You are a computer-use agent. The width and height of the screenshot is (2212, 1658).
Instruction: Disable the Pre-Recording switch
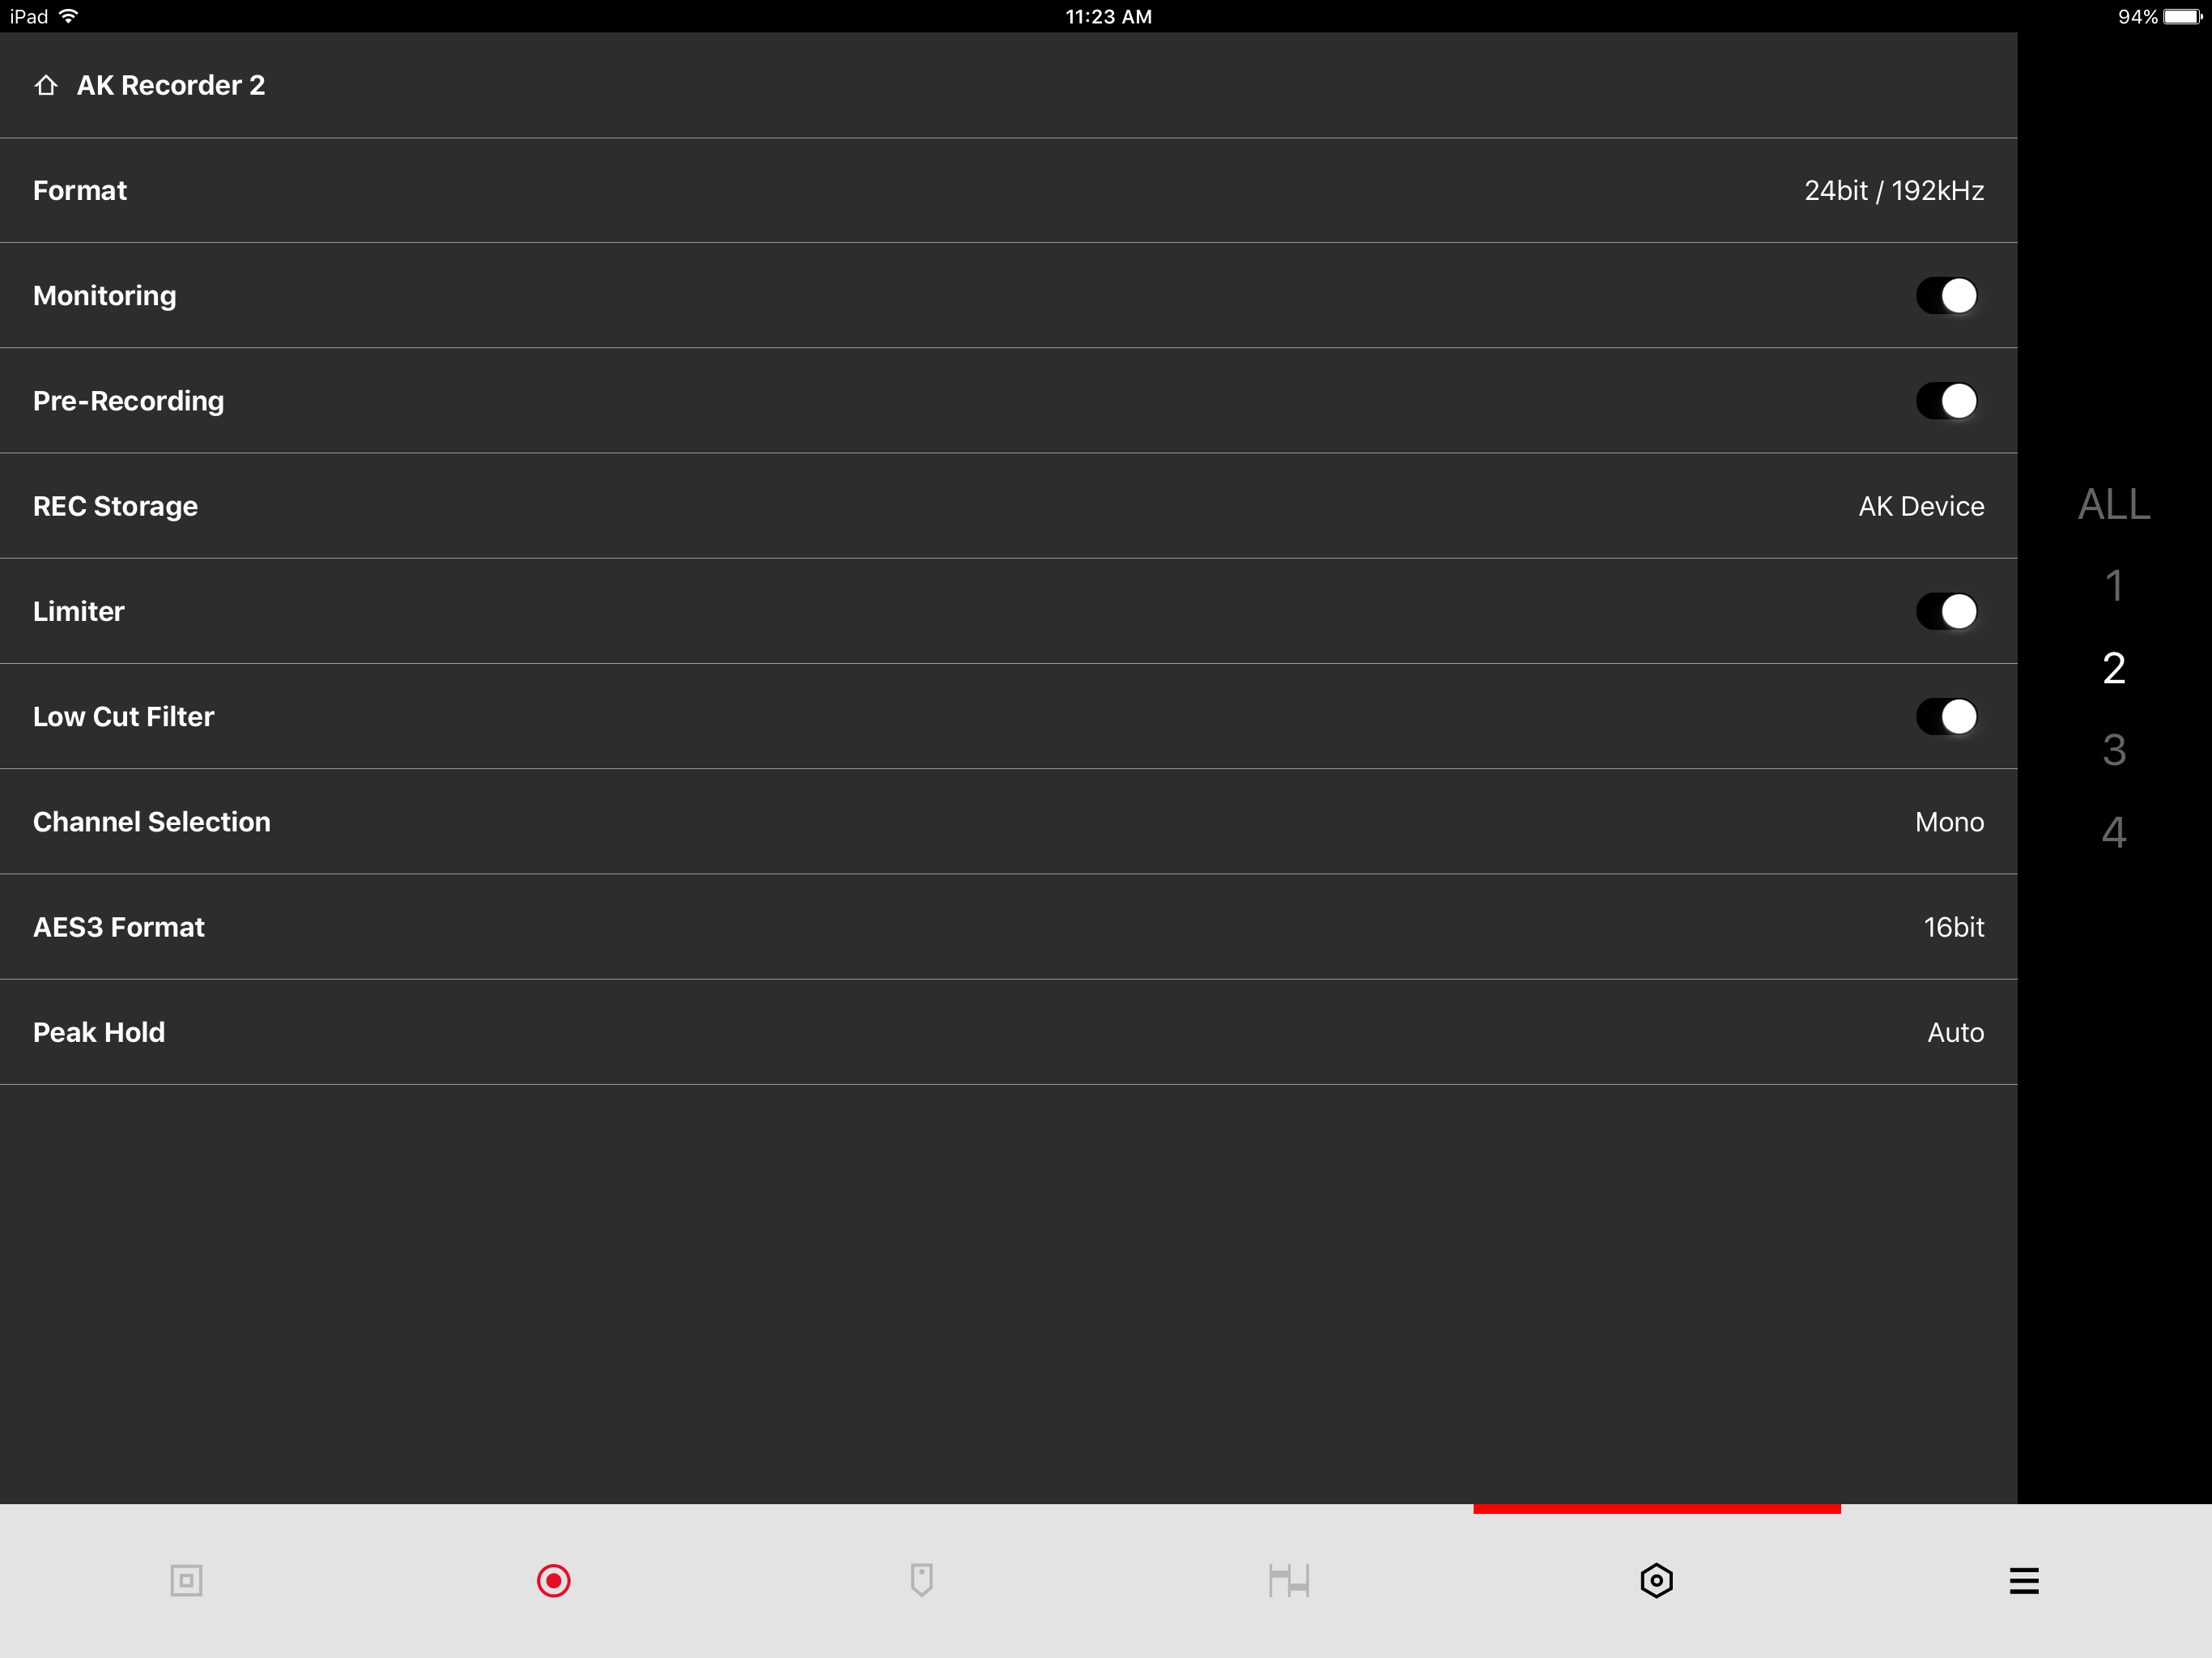1947,401
